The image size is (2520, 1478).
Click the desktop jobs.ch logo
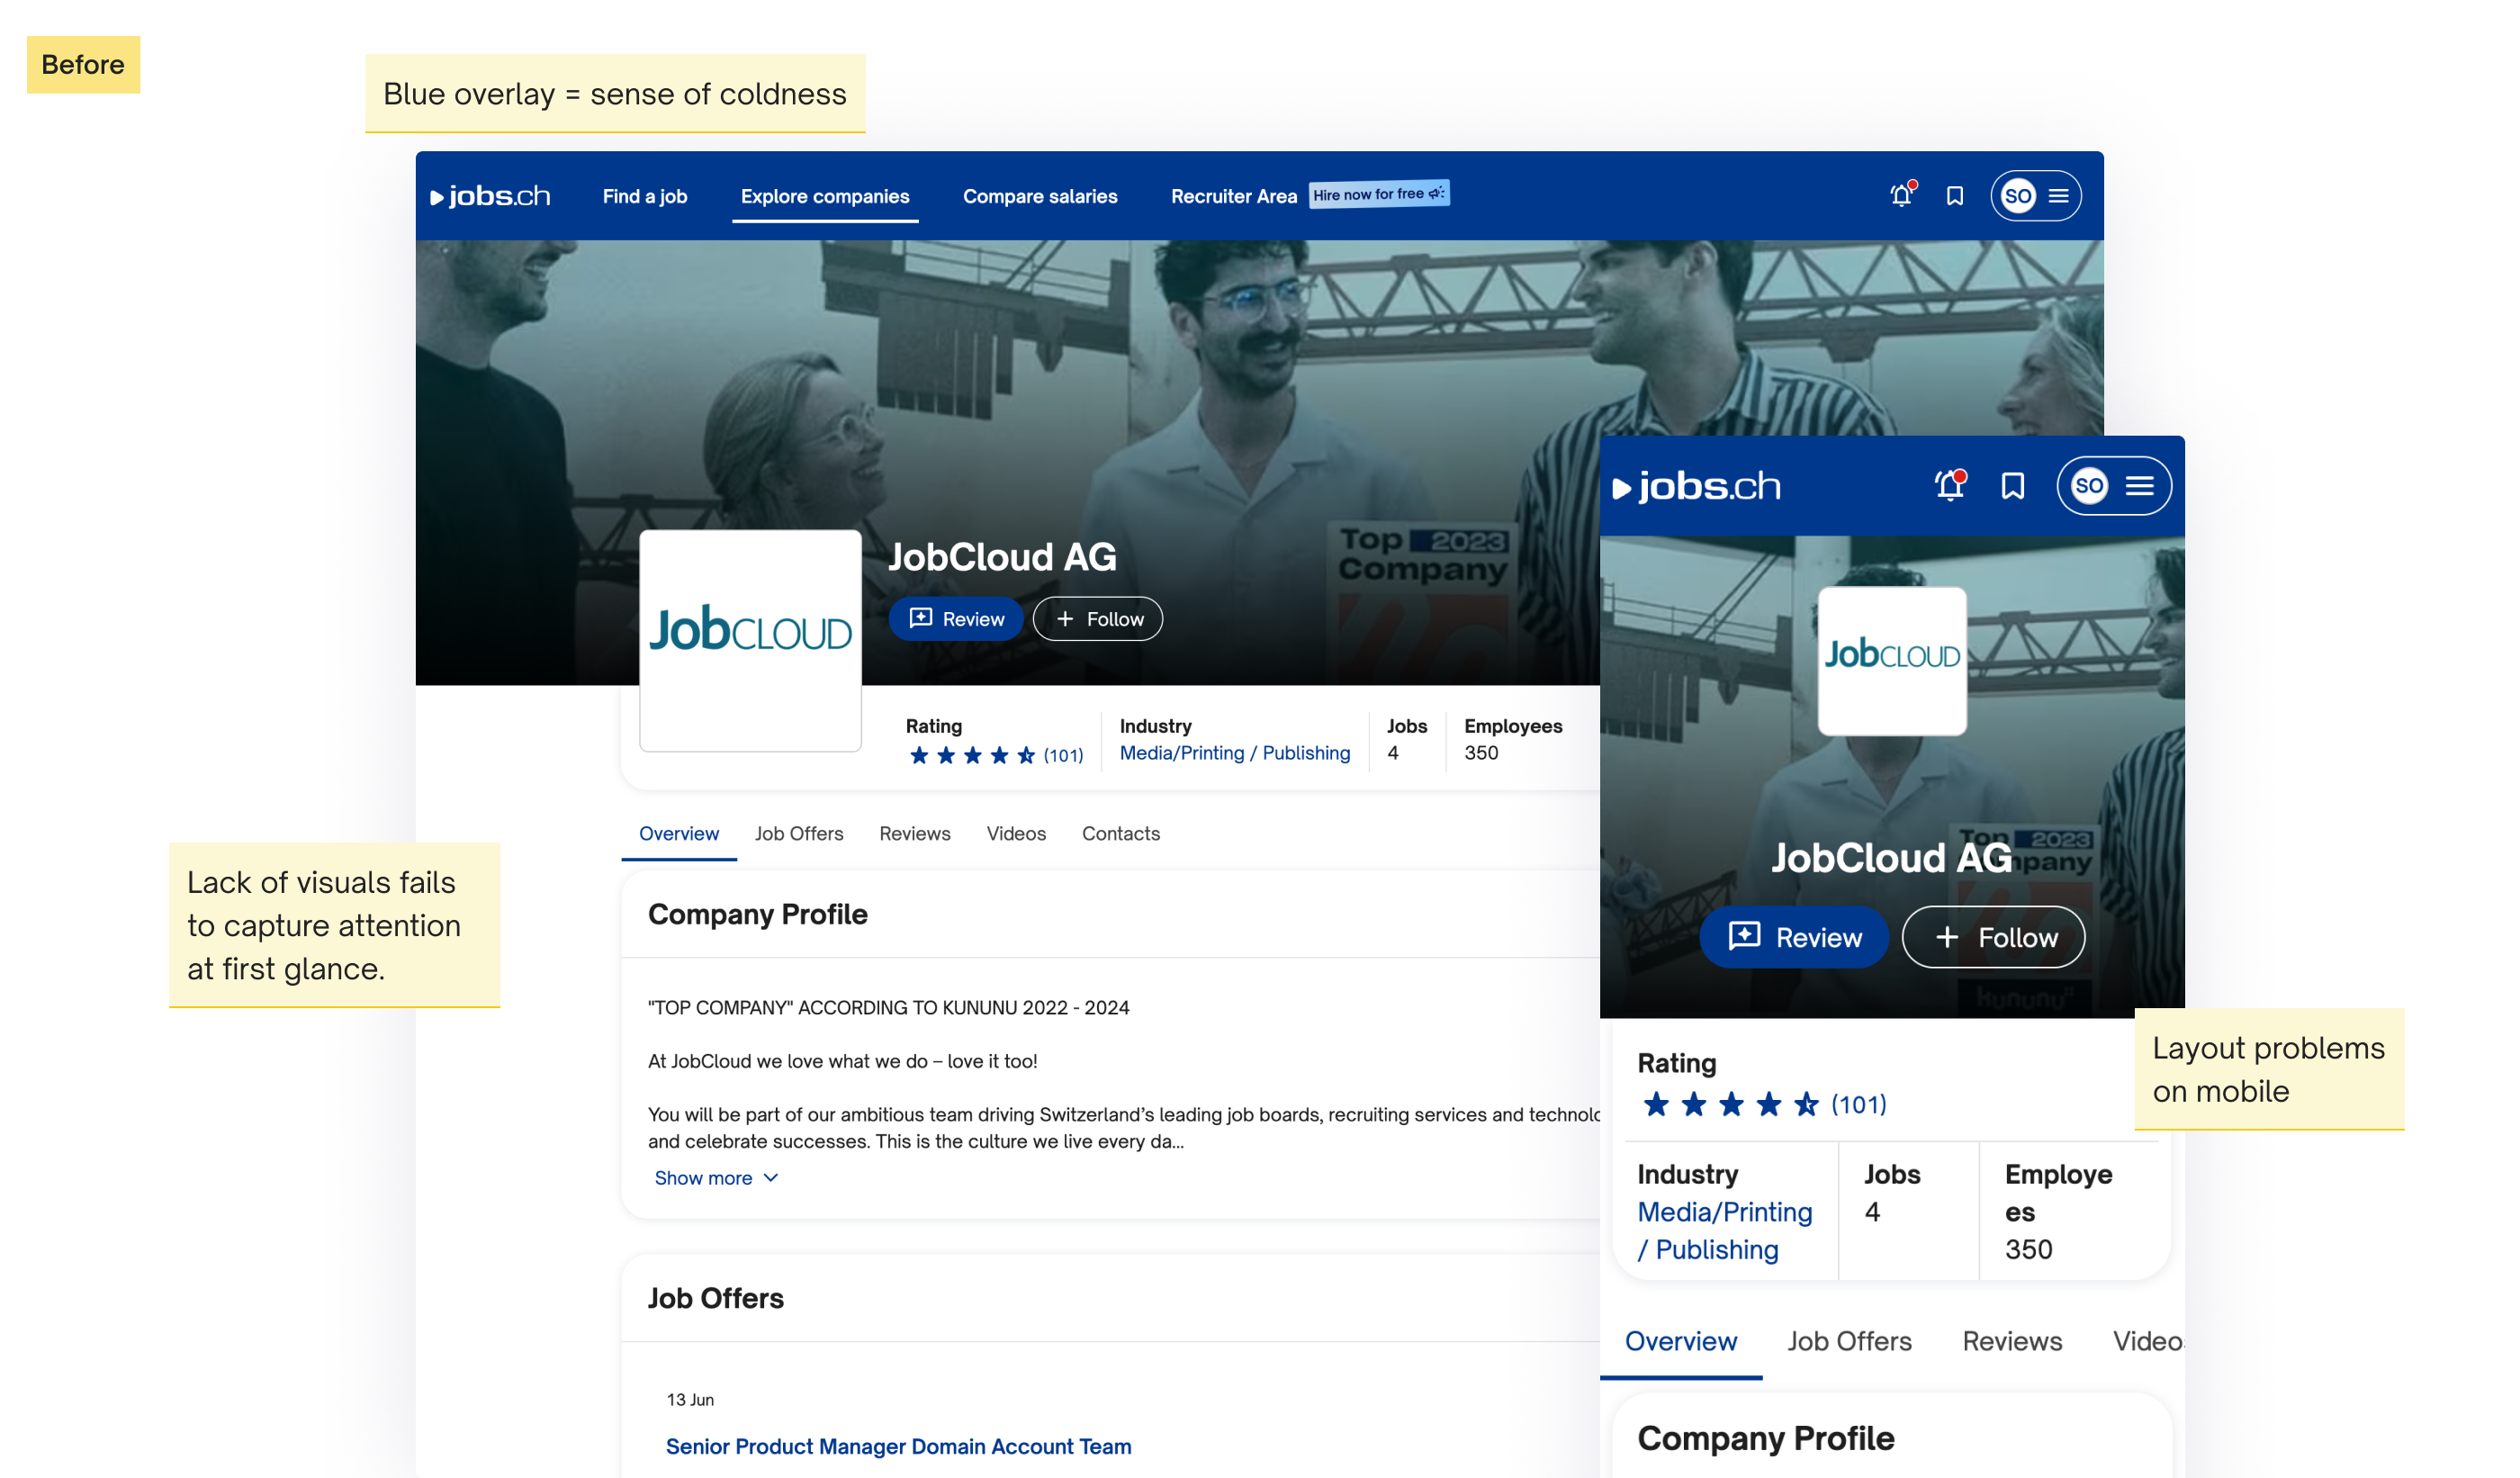[490, 196]
